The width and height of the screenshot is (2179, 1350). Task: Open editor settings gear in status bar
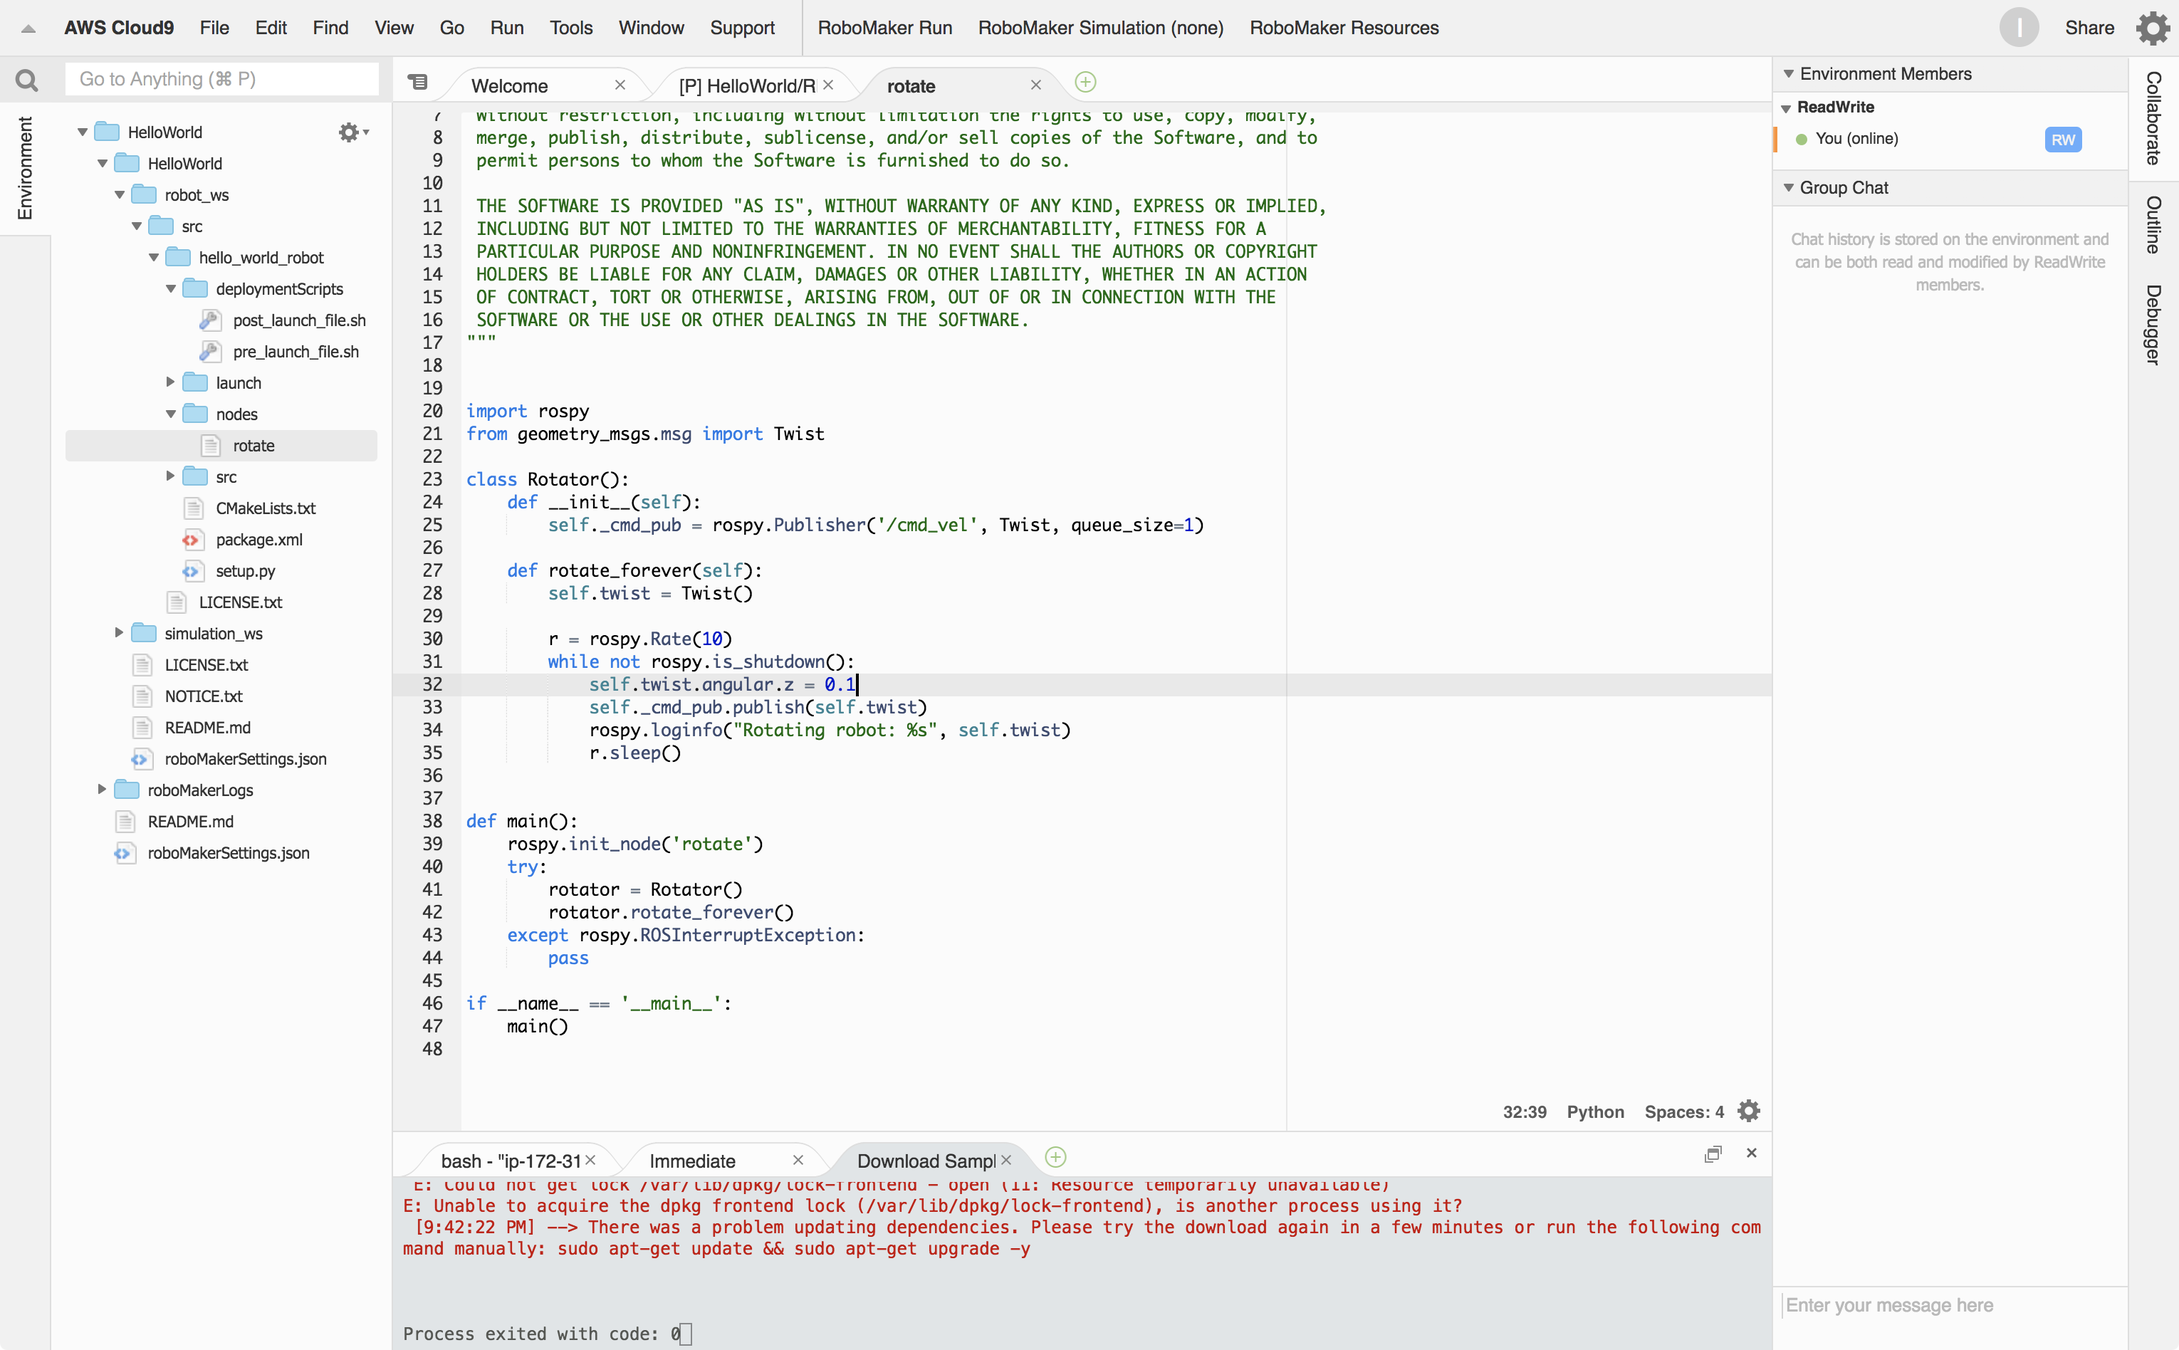click(1749, 1111)
